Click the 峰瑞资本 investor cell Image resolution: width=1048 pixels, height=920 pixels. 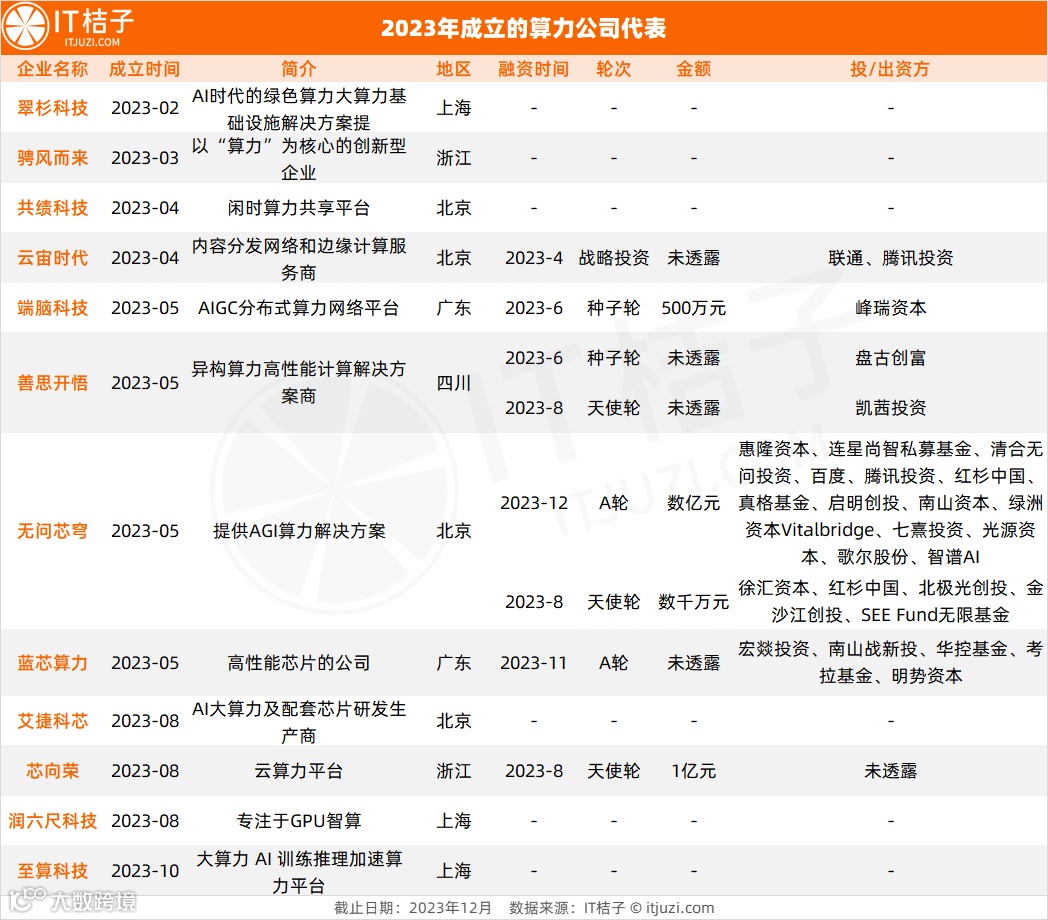(x=890, y=308)
